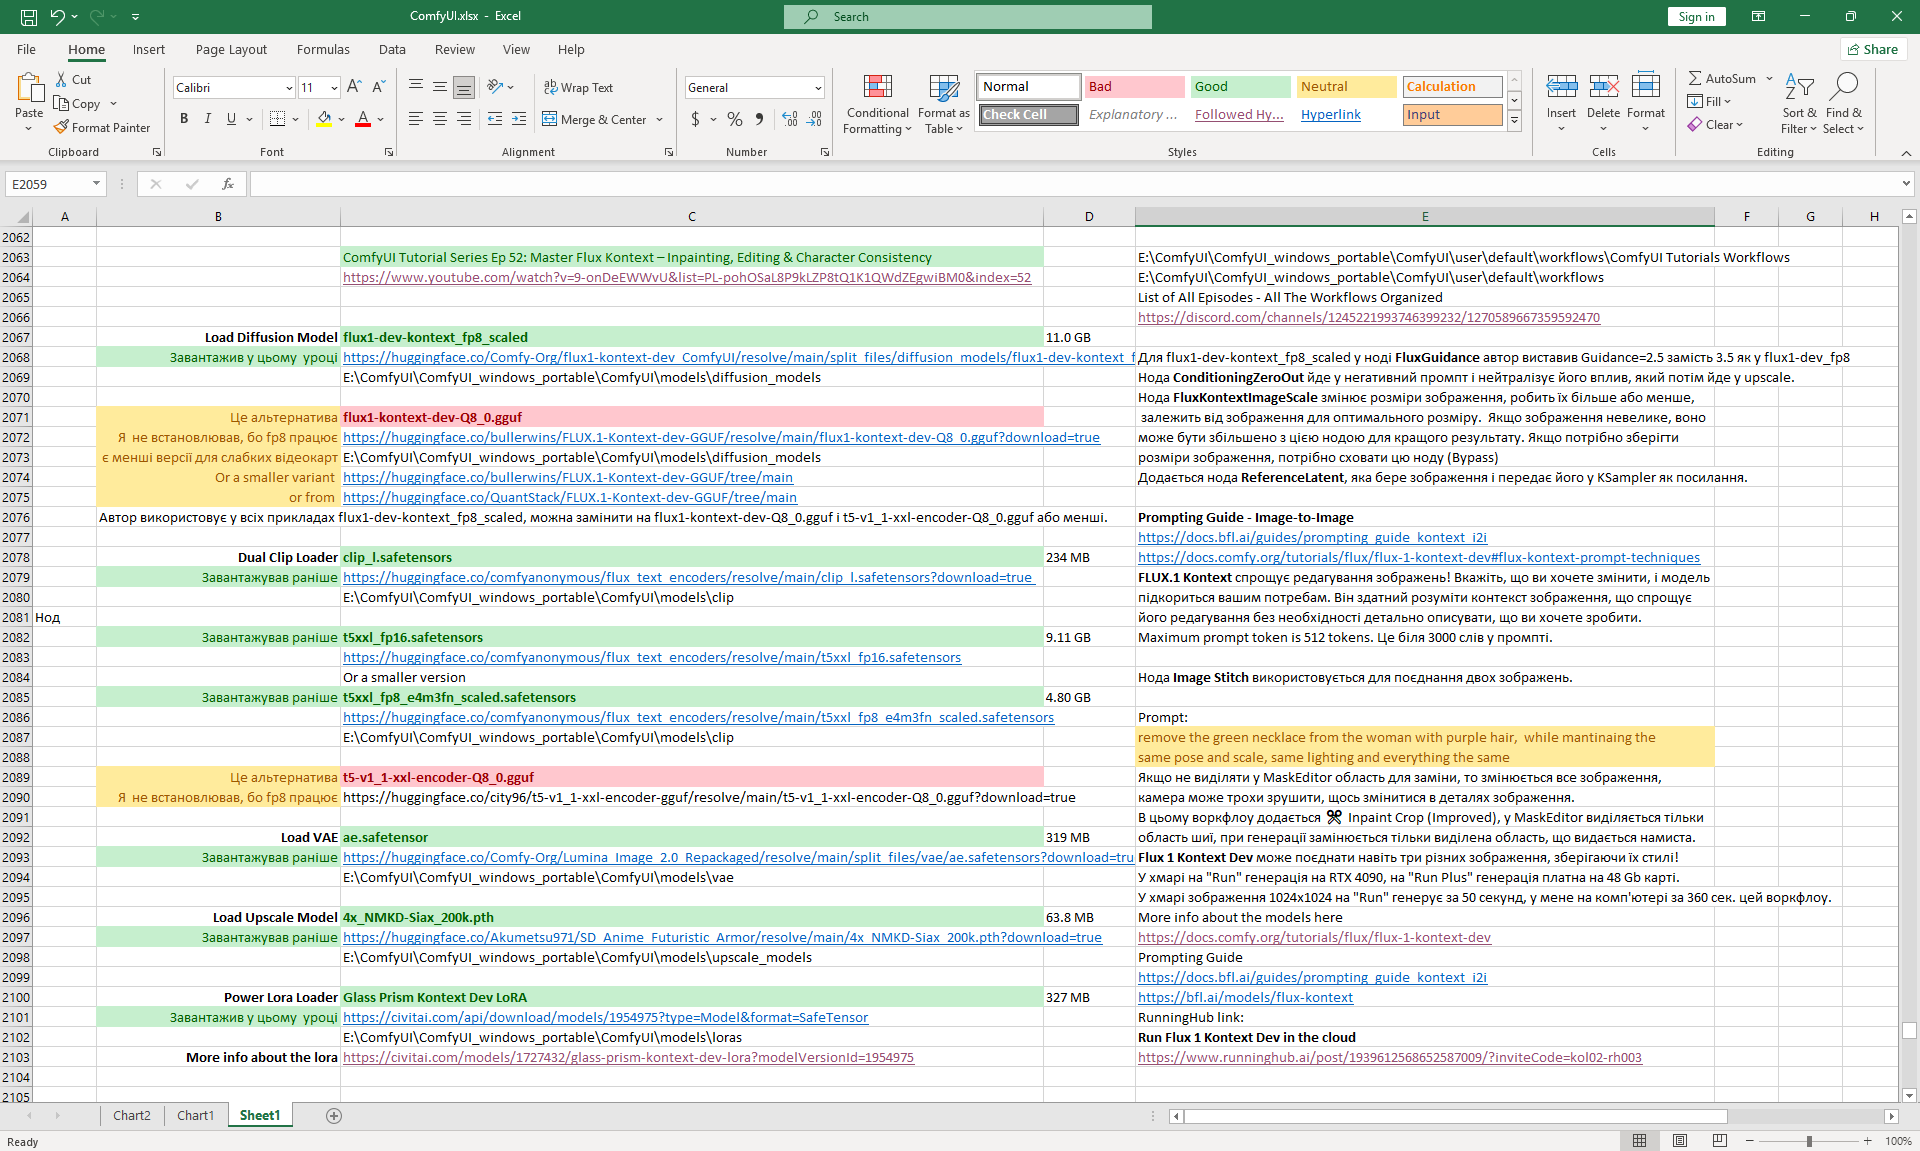The image size is (1920, 1151).
Task: Click the Increase Font Size icon
Action: coord(354,87)
